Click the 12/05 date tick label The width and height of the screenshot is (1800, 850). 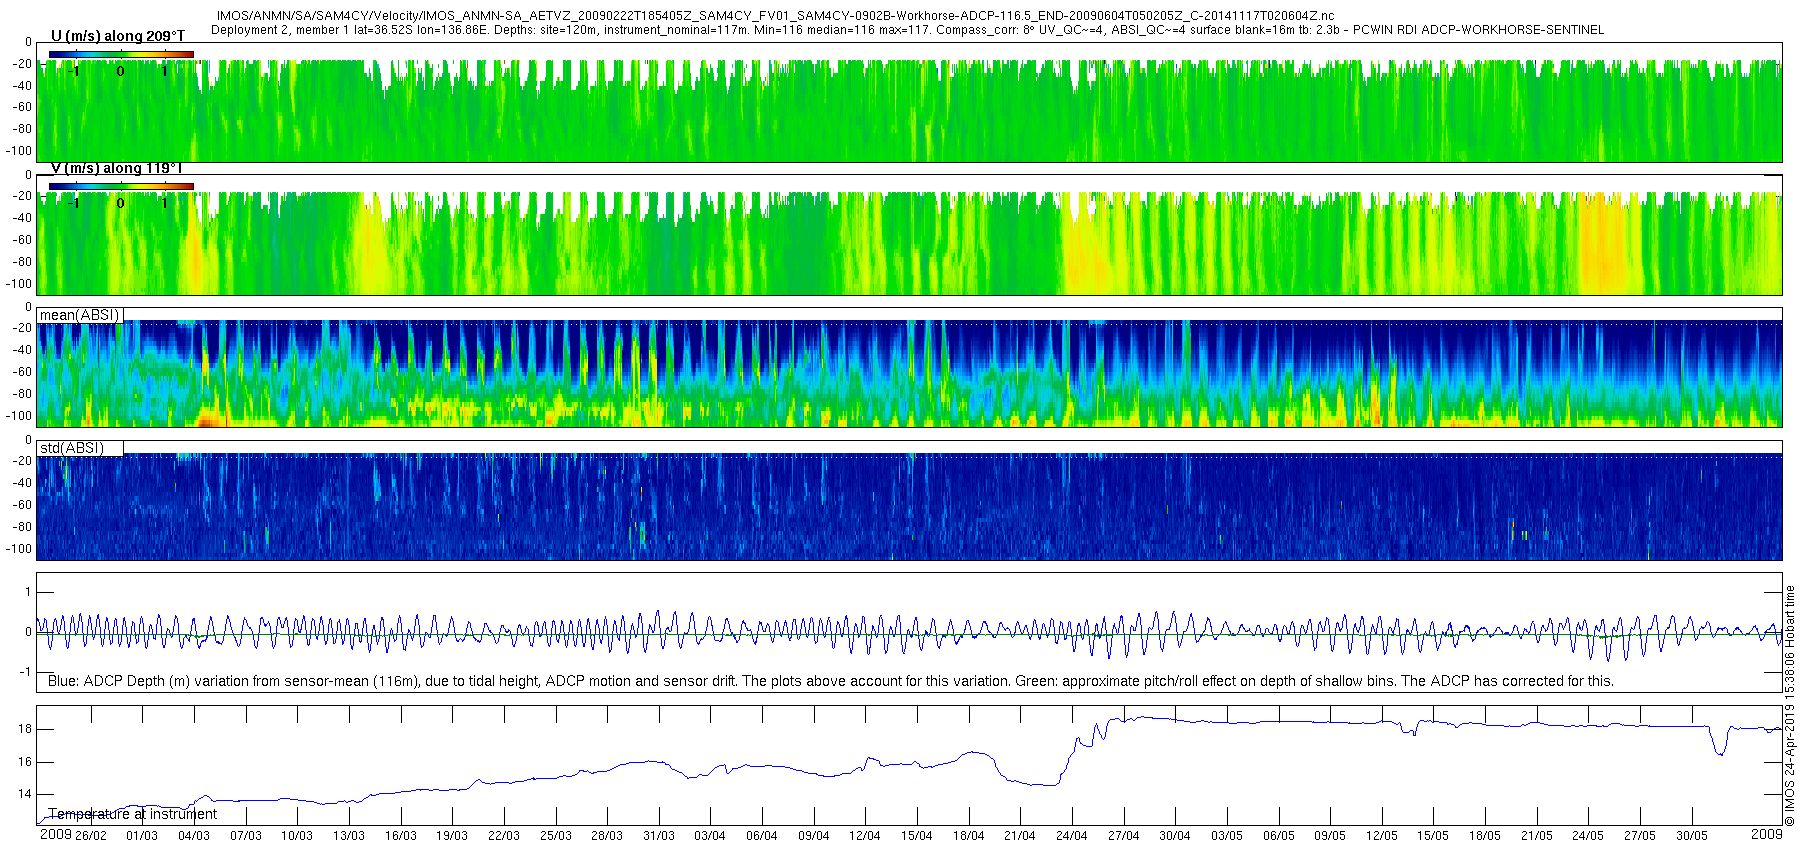(1382, 835)
